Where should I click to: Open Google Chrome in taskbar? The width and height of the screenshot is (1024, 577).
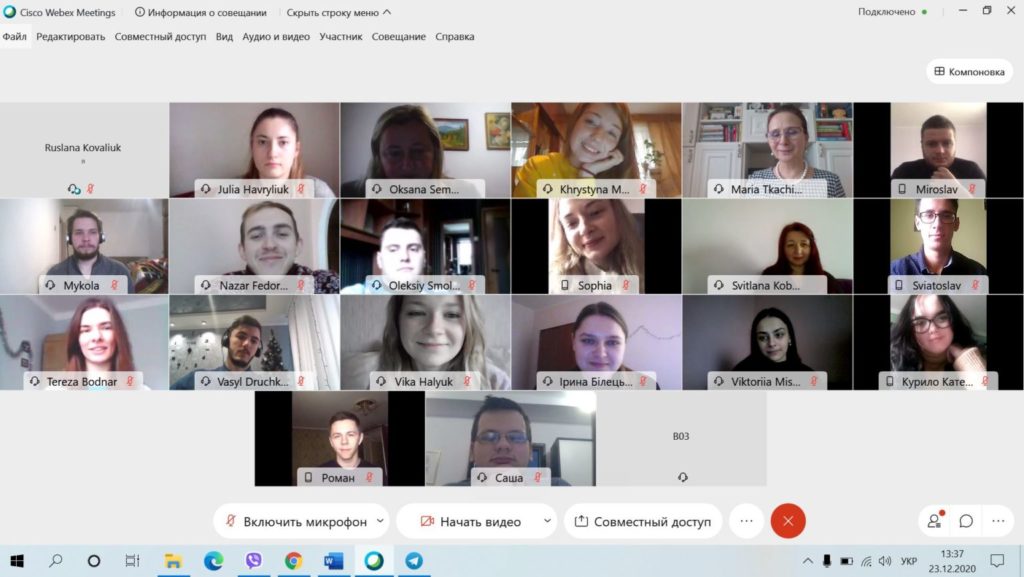pos(293,561)
